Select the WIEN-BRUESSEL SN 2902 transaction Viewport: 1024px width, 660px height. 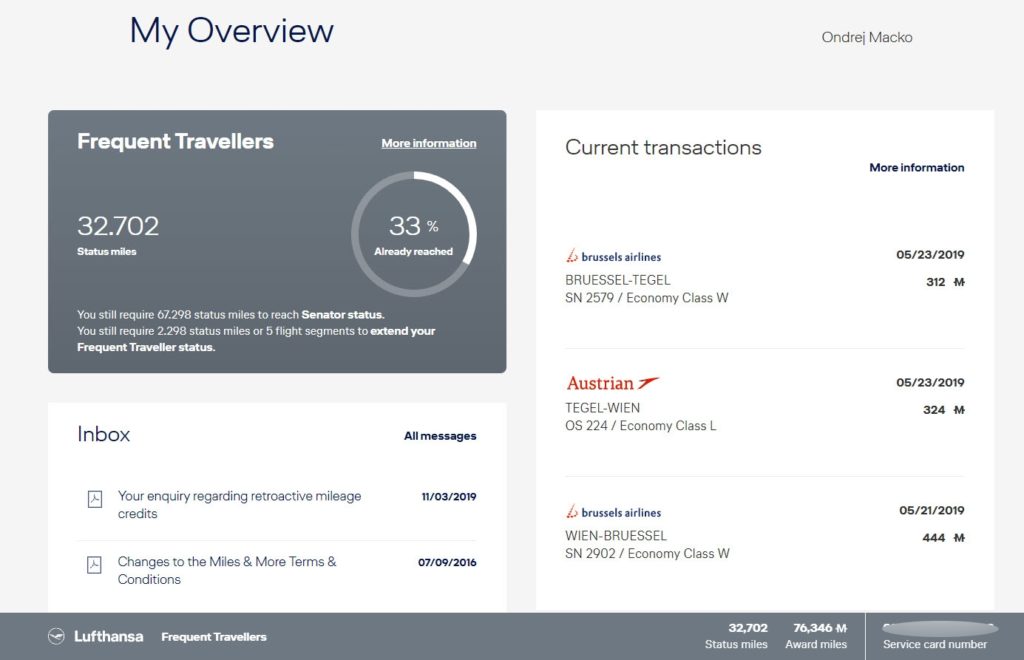tap(647, 545)
